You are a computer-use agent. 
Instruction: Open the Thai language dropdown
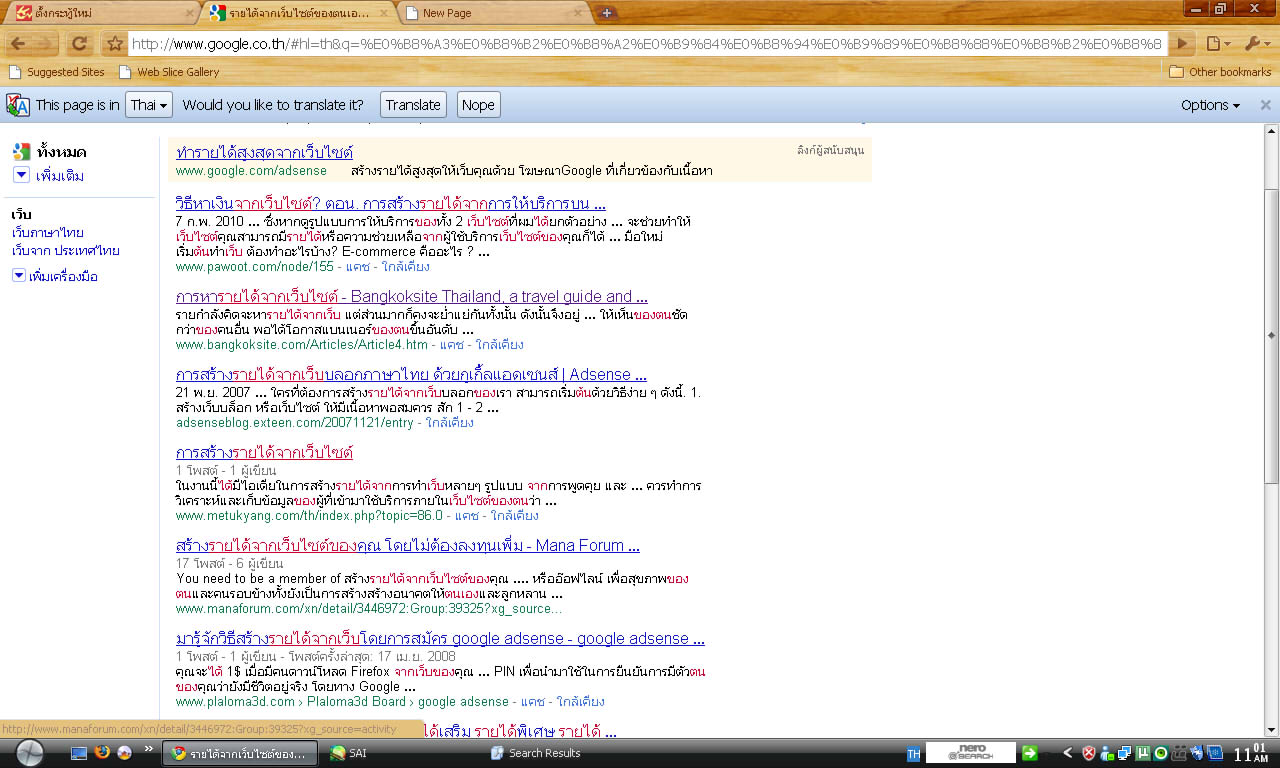tap(149, 105)
